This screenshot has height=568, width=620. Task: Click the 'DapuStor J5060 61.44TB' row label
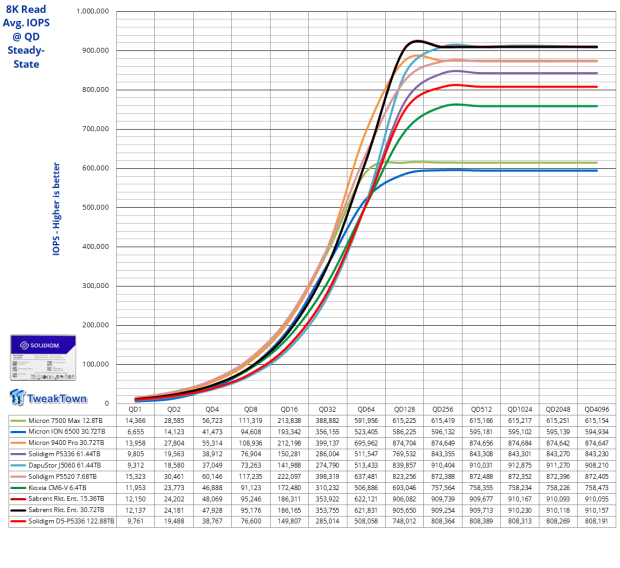(x=65, y=465)
